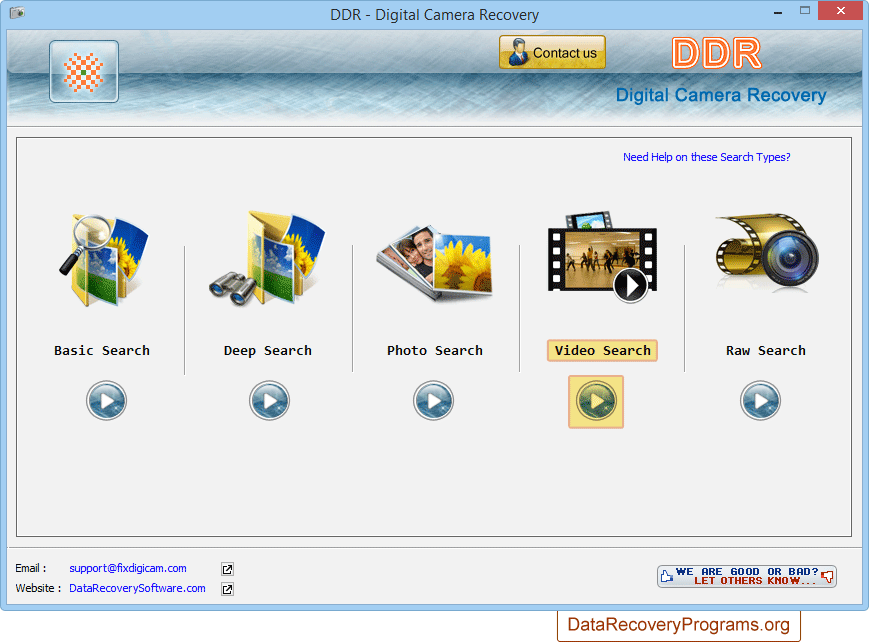Select the Deep Search label

pos(268,351)
